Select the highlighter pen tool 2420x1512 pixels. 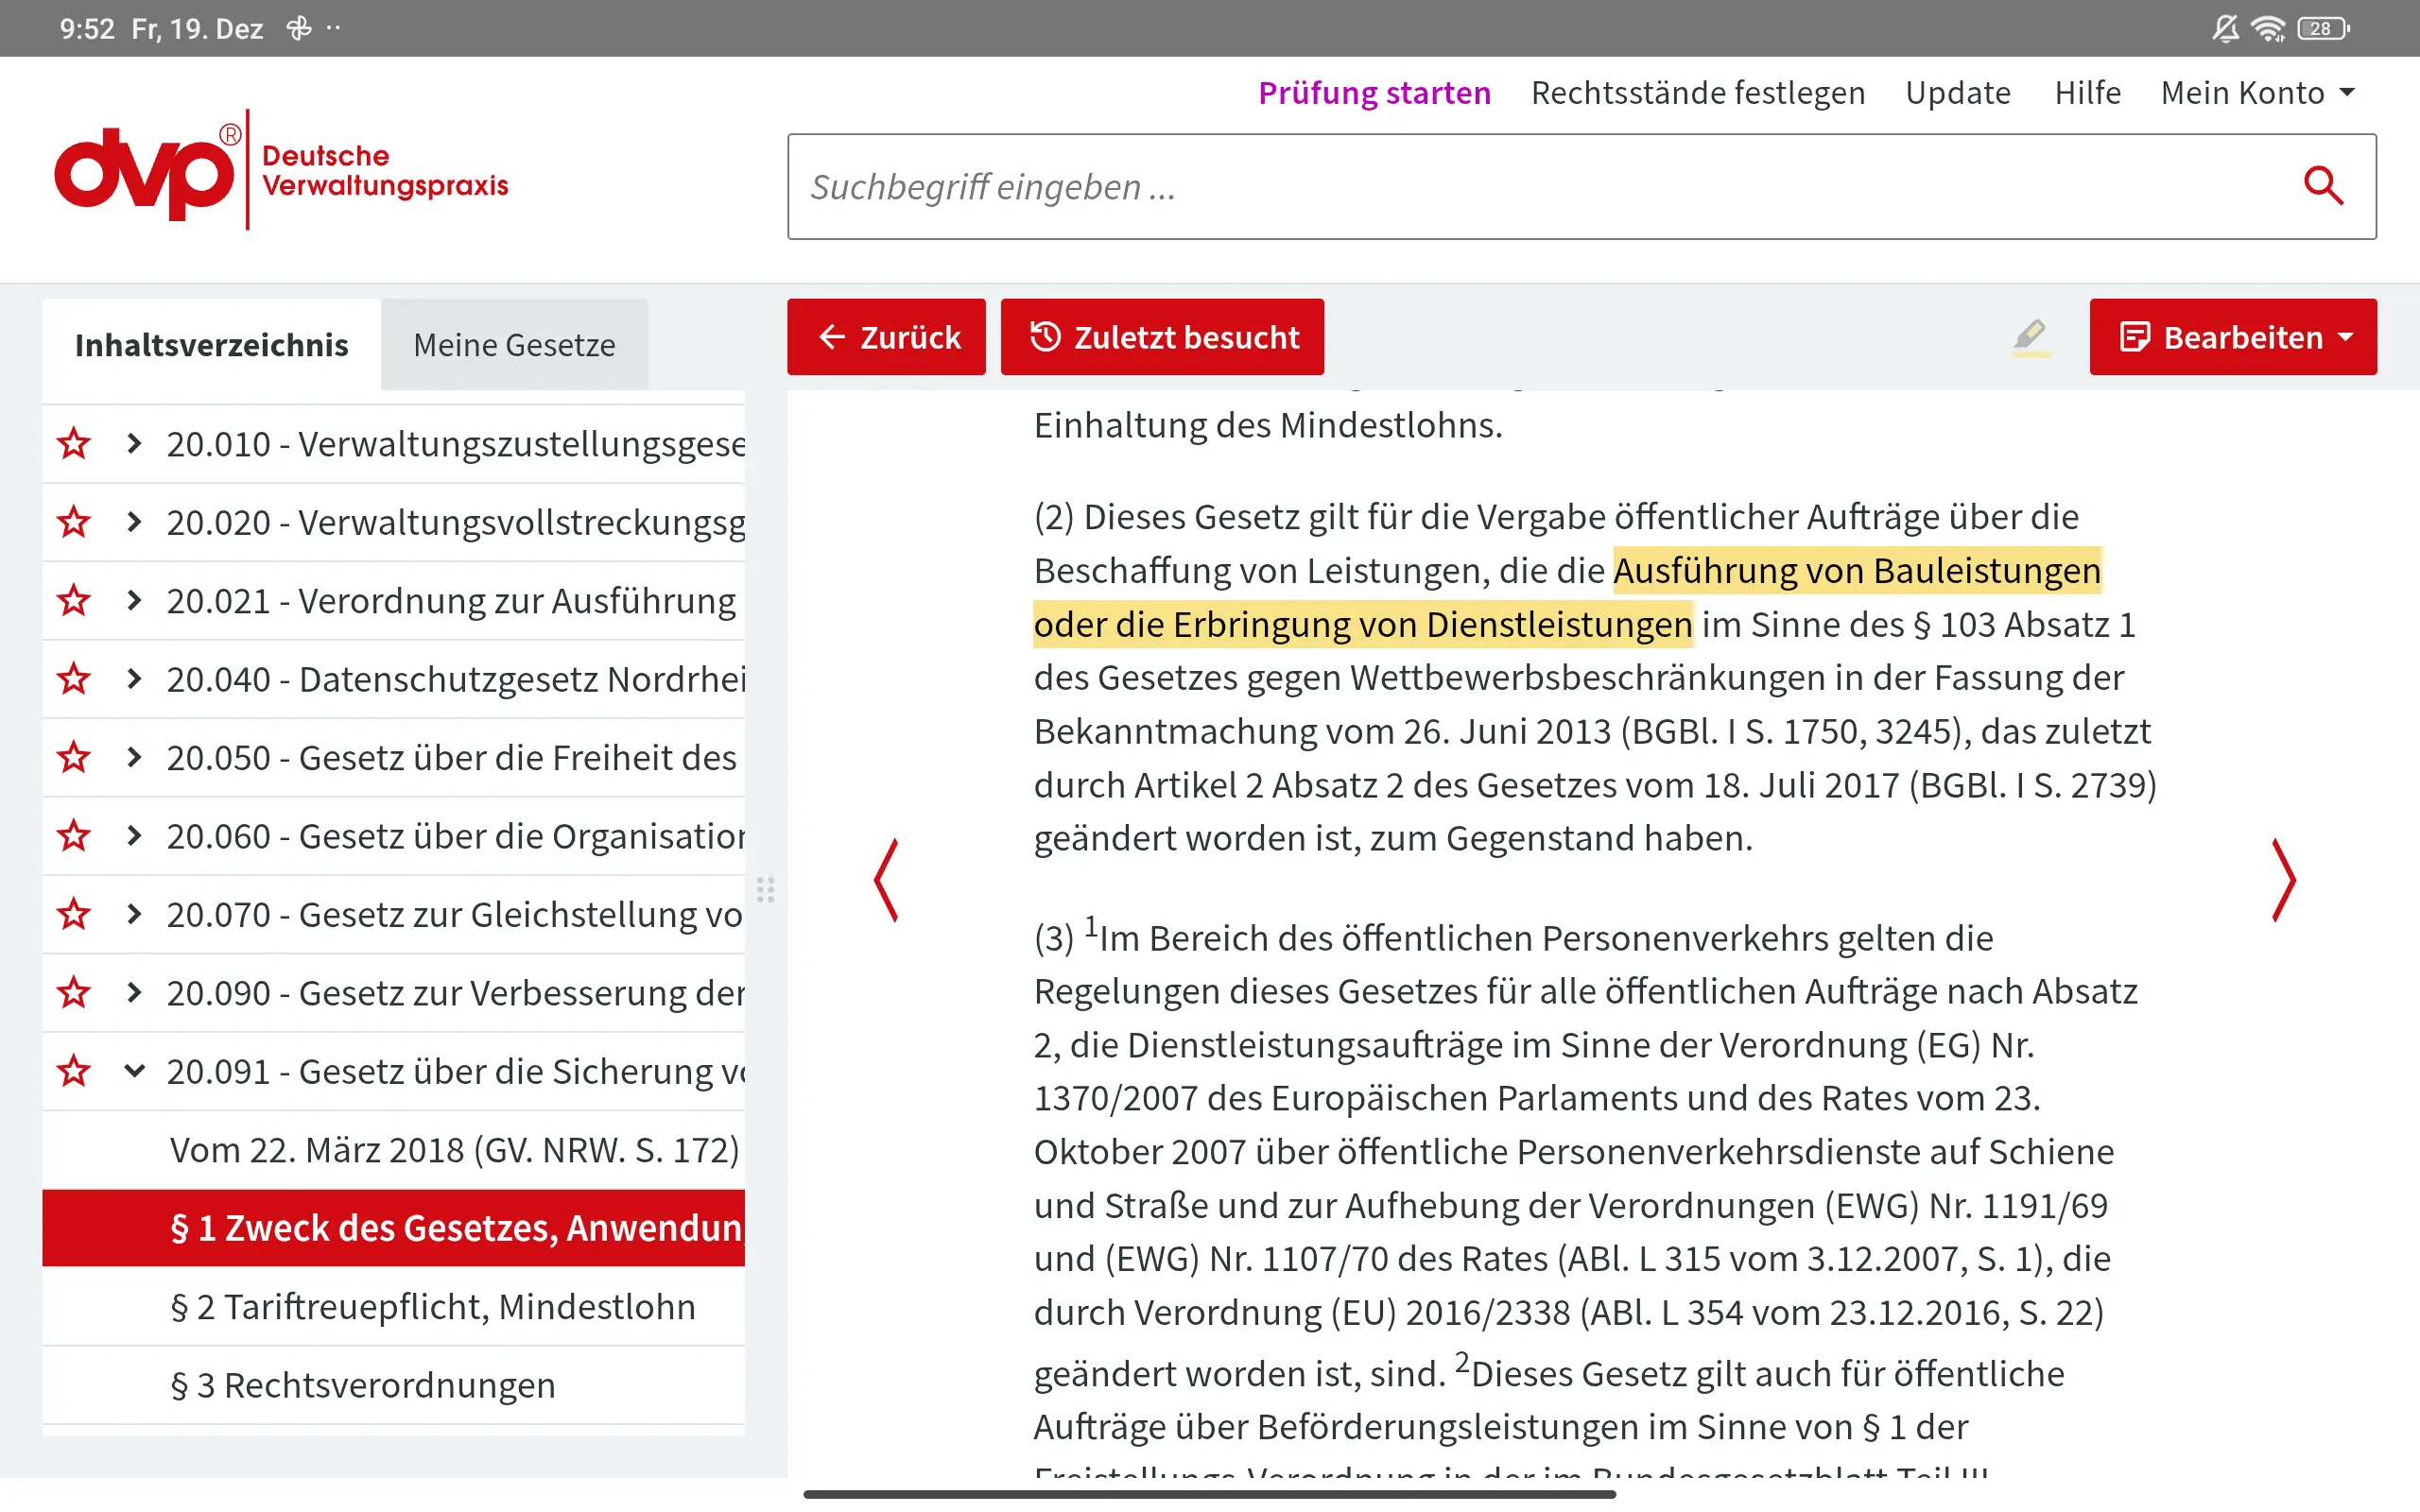pos(2029,337)
